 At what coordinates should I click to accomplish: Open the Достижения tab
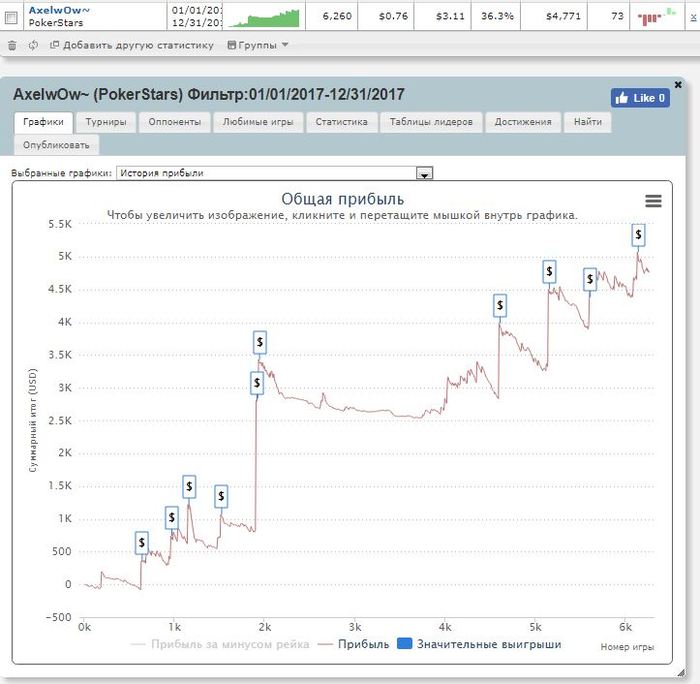click(x=523, y=122)
